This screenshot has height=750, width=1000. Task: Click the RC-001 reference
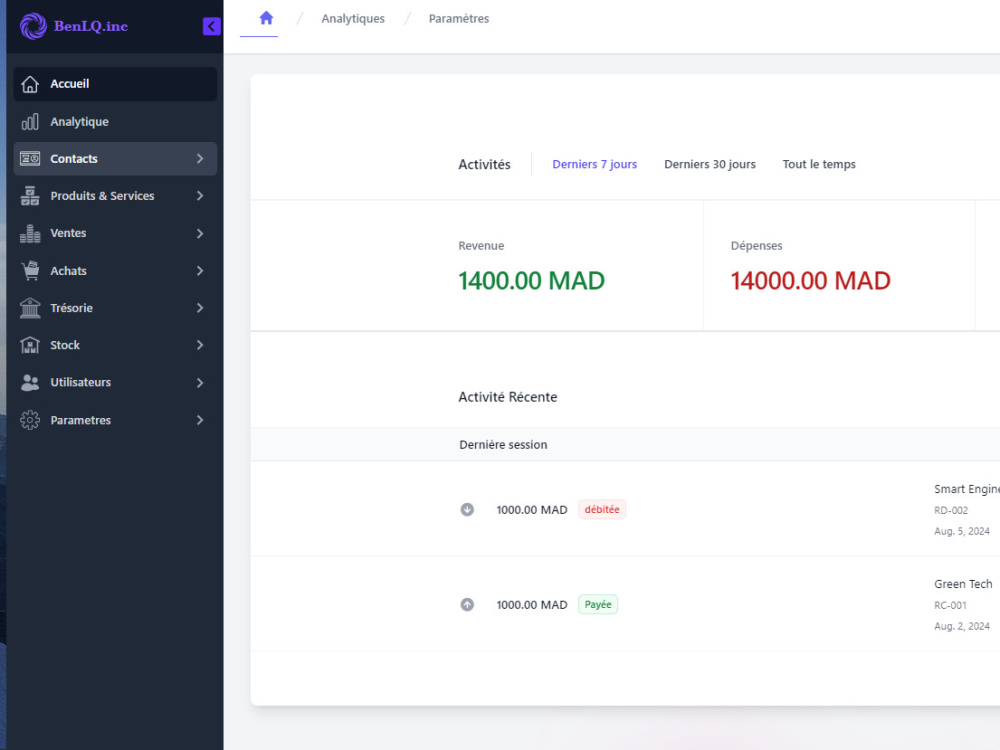(950, 606)
